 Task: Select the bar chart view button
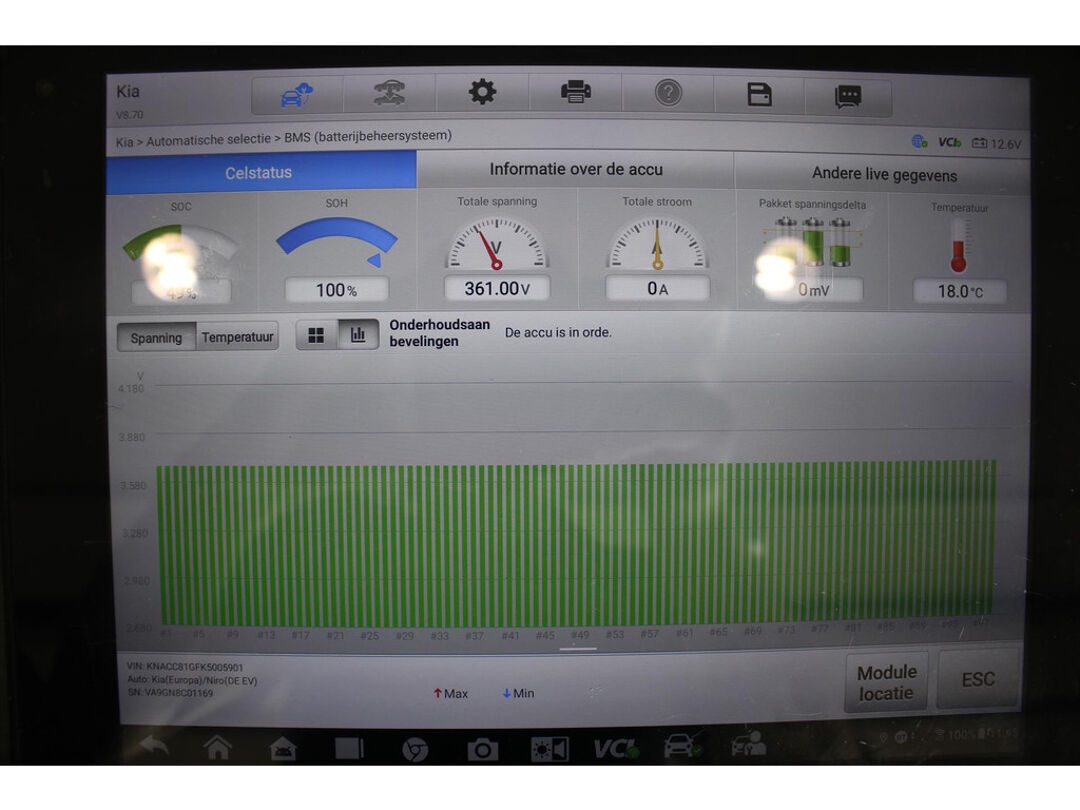click(x=358, y=336)
